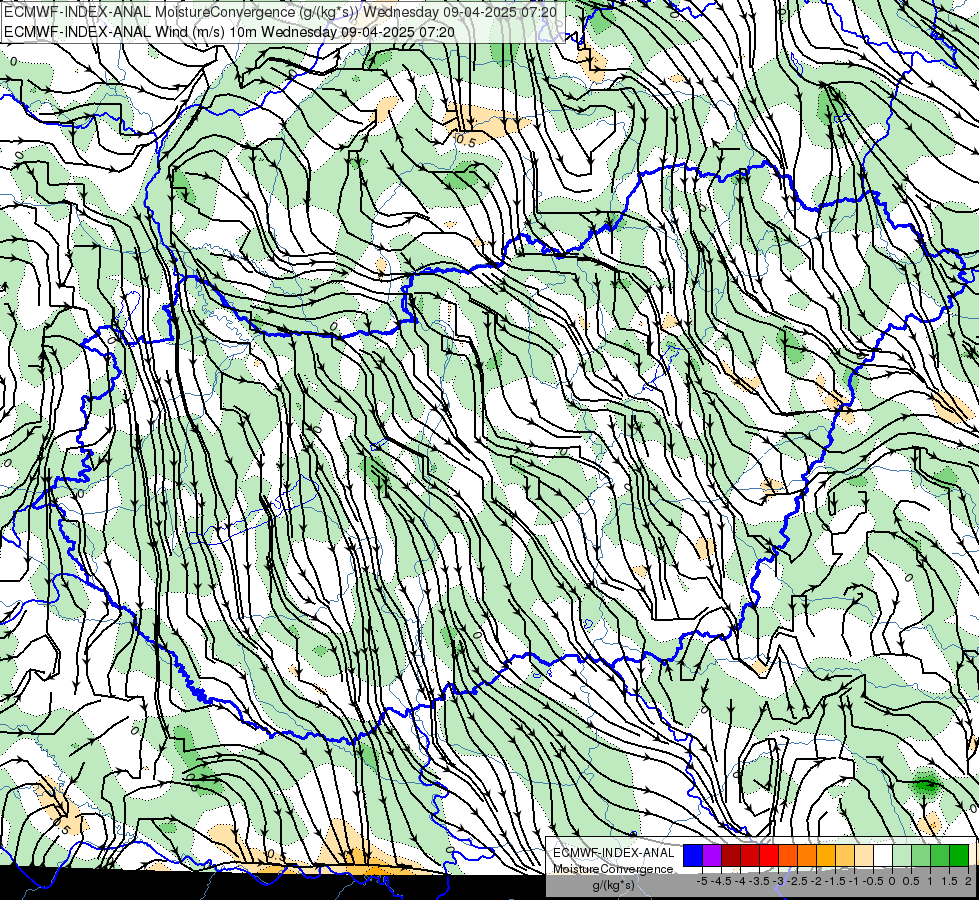
Task: Click the '2' legend scale value
Action: (x=968, y=881)
